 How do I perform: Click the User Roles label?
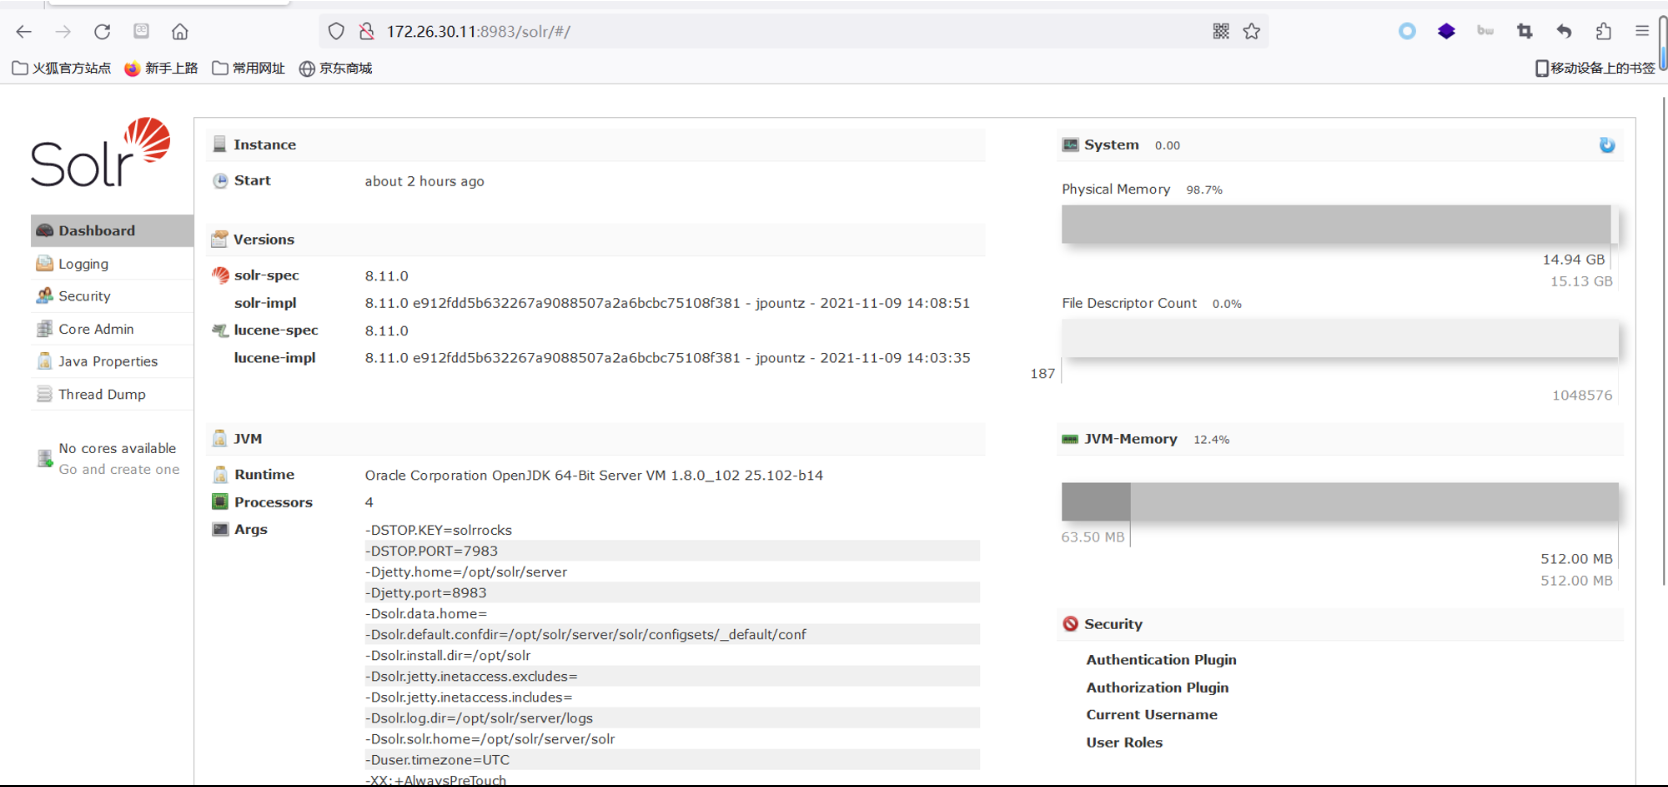[x=1124, y=743]
